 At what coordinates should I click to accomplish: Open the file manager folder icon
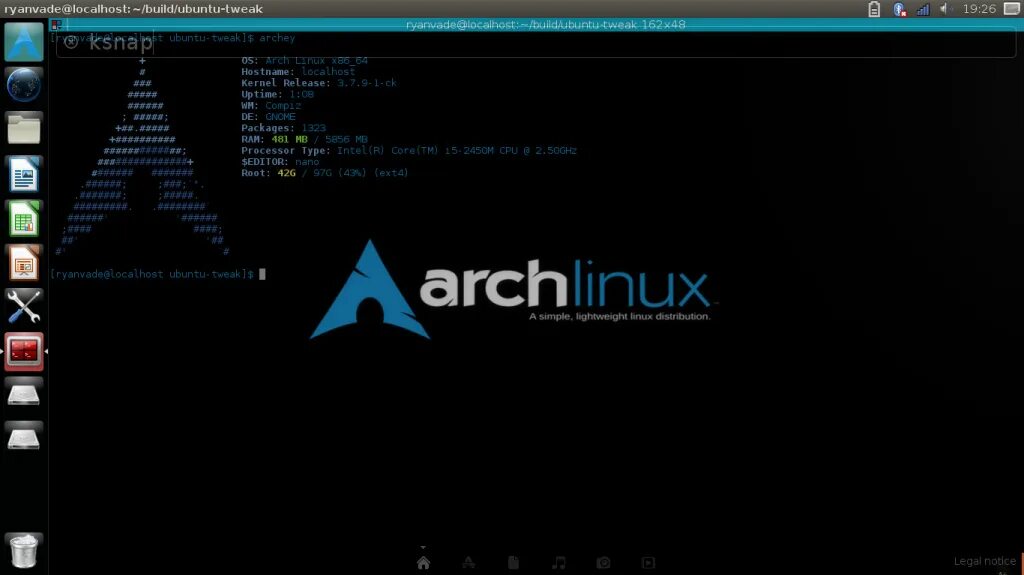point(24,129)
